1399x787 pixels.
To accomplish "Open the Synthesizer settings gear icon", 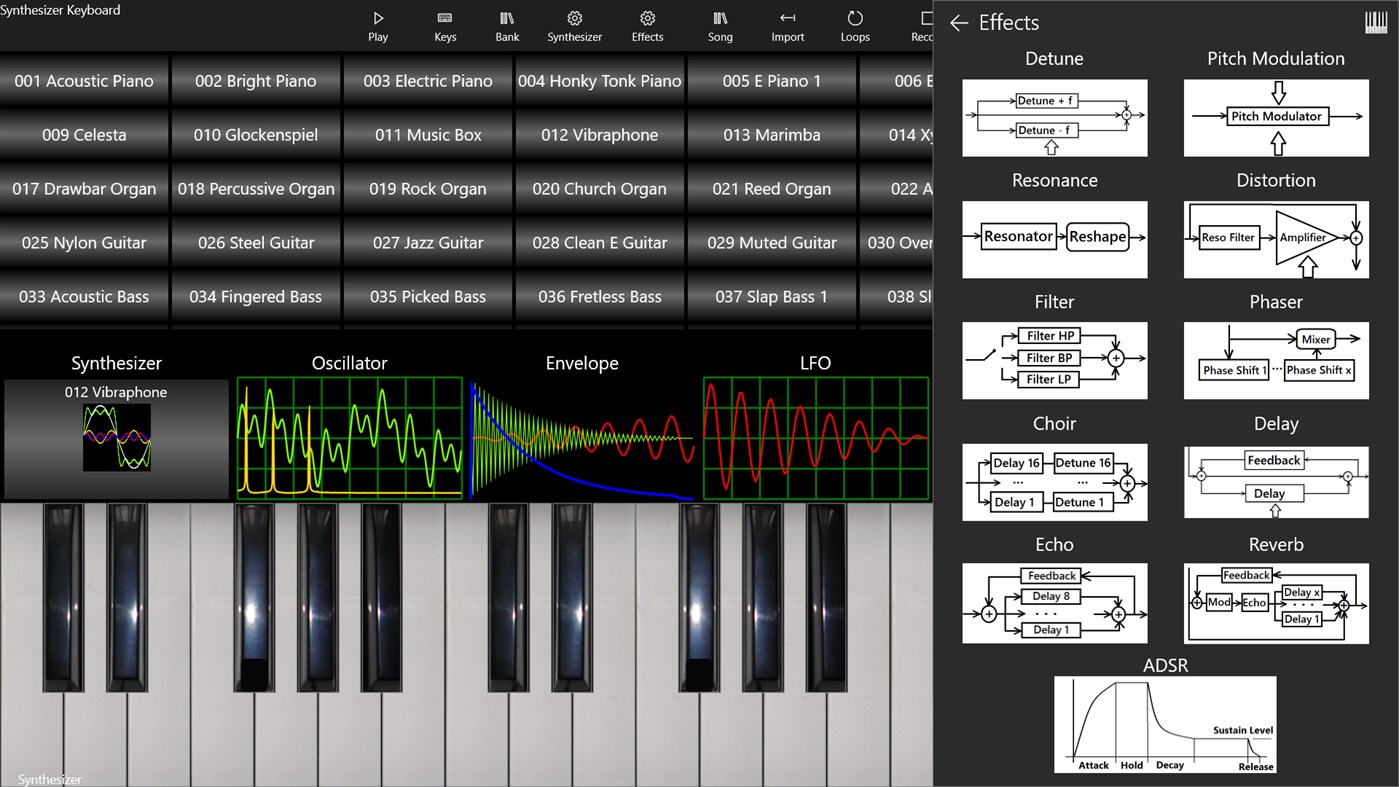I will click(x=575, y=26).
